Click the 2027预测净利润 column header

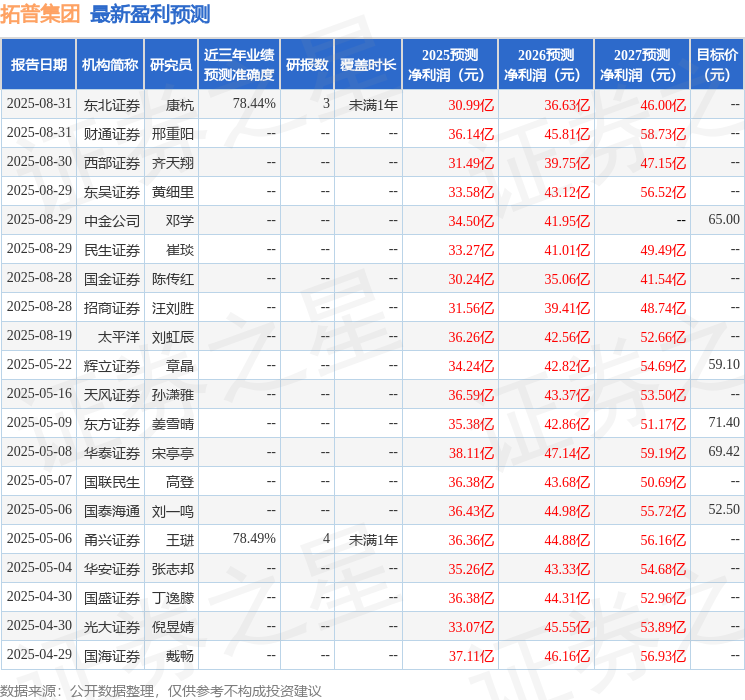point(642,65)
